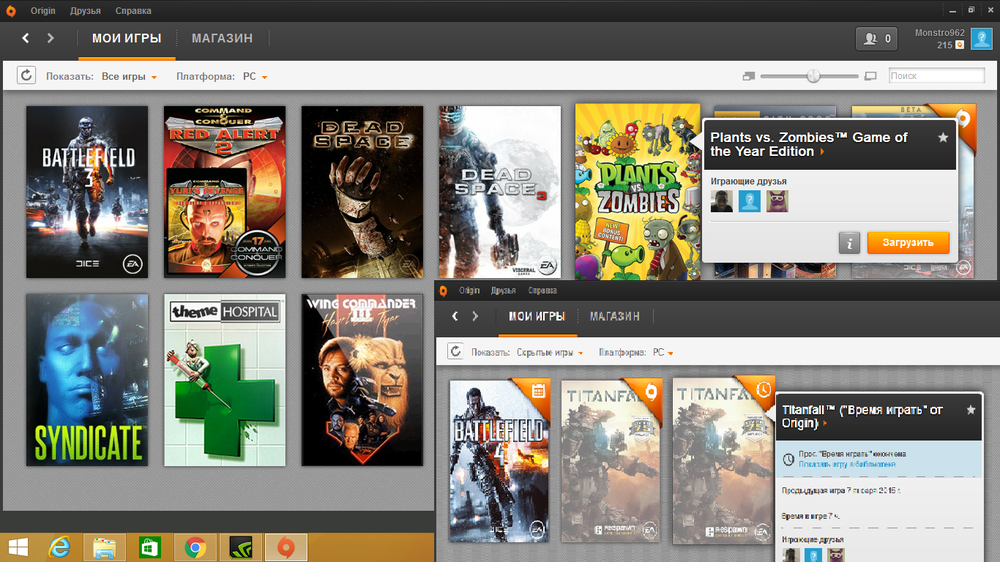Click the purple cat friend avatar in PvZ popup
The width and height of the screenshot is (1000, 562).
click(777, 201)
